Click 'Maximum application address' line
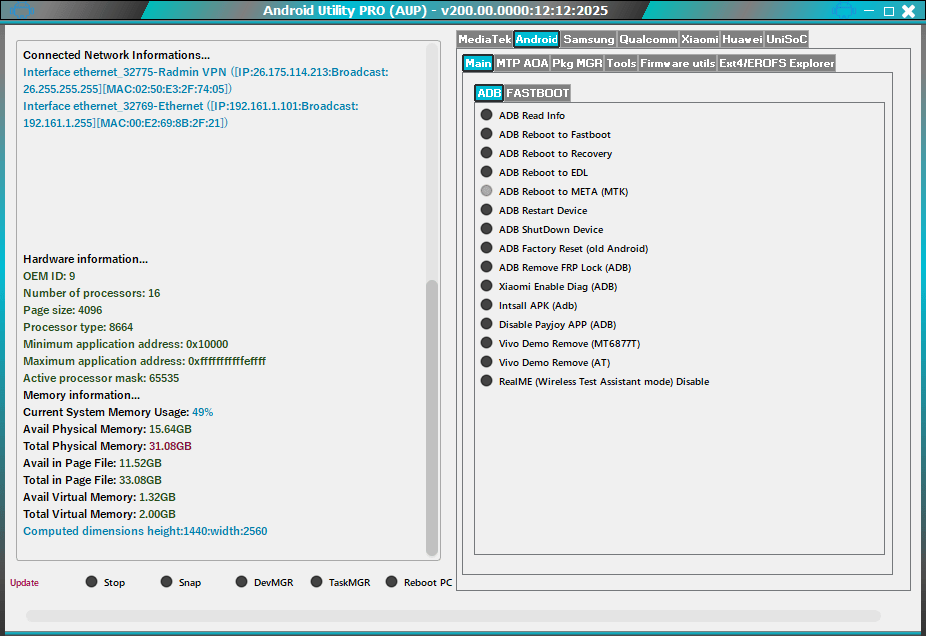The image size is (926, 636). [x=144, y=361]
